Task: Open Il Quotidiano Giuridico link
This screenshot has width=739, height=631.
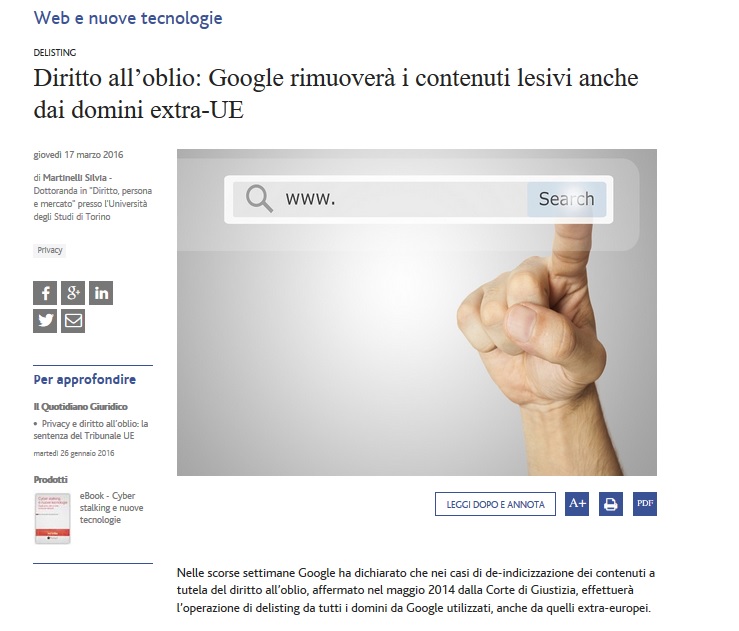Action: pyautogui.click(x=81, y=406)
